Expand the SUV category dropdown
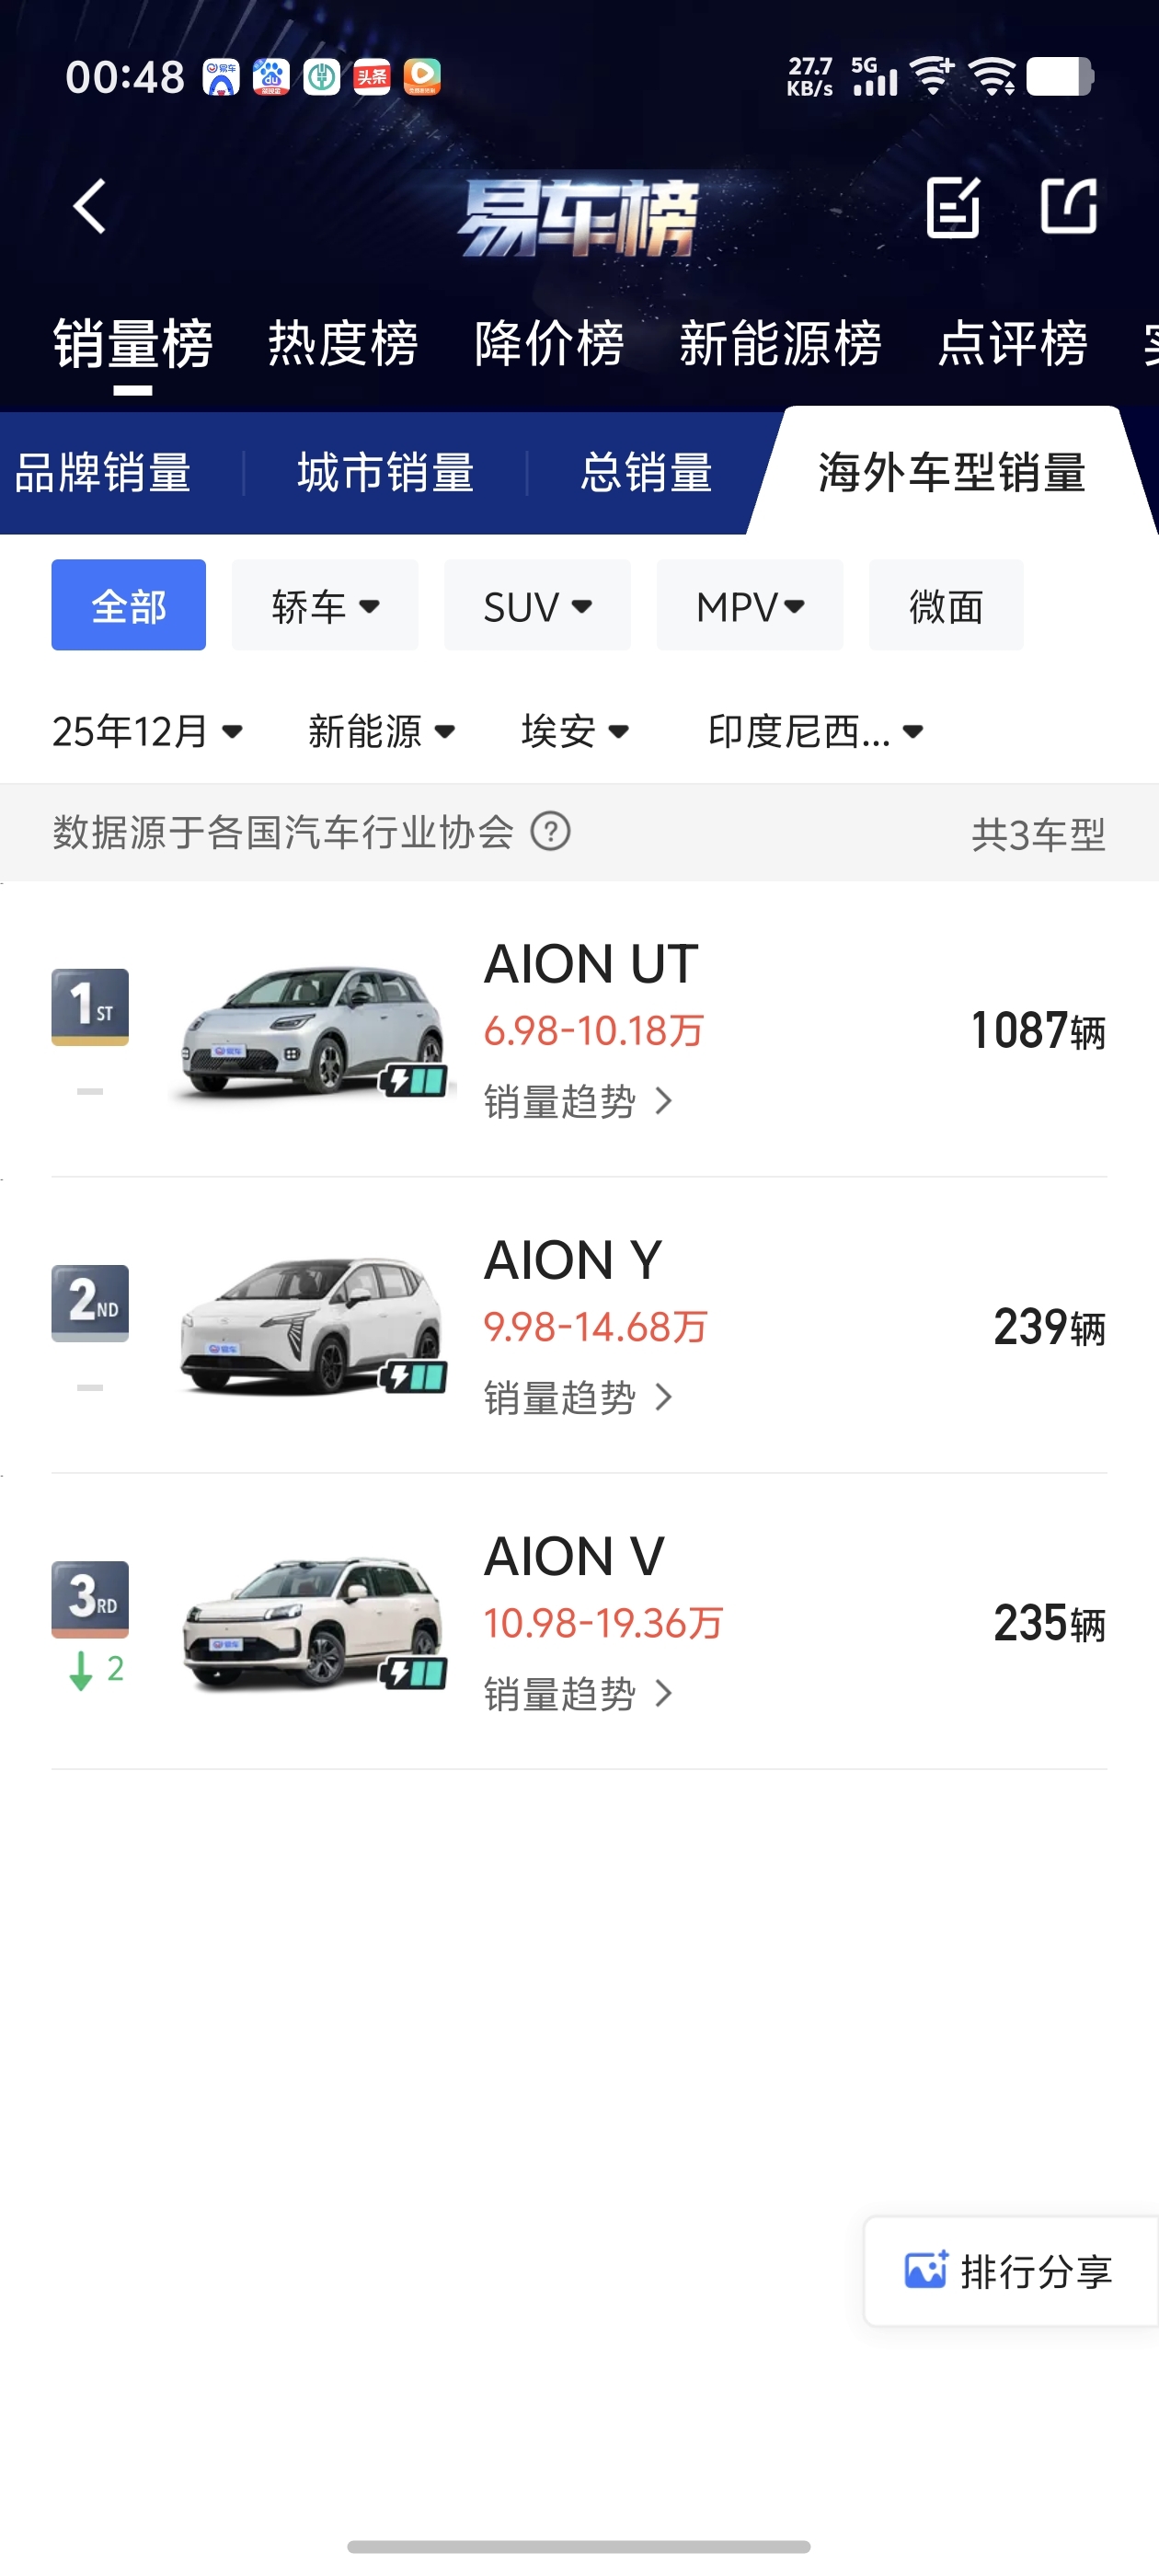 click(x=537, y=605)
